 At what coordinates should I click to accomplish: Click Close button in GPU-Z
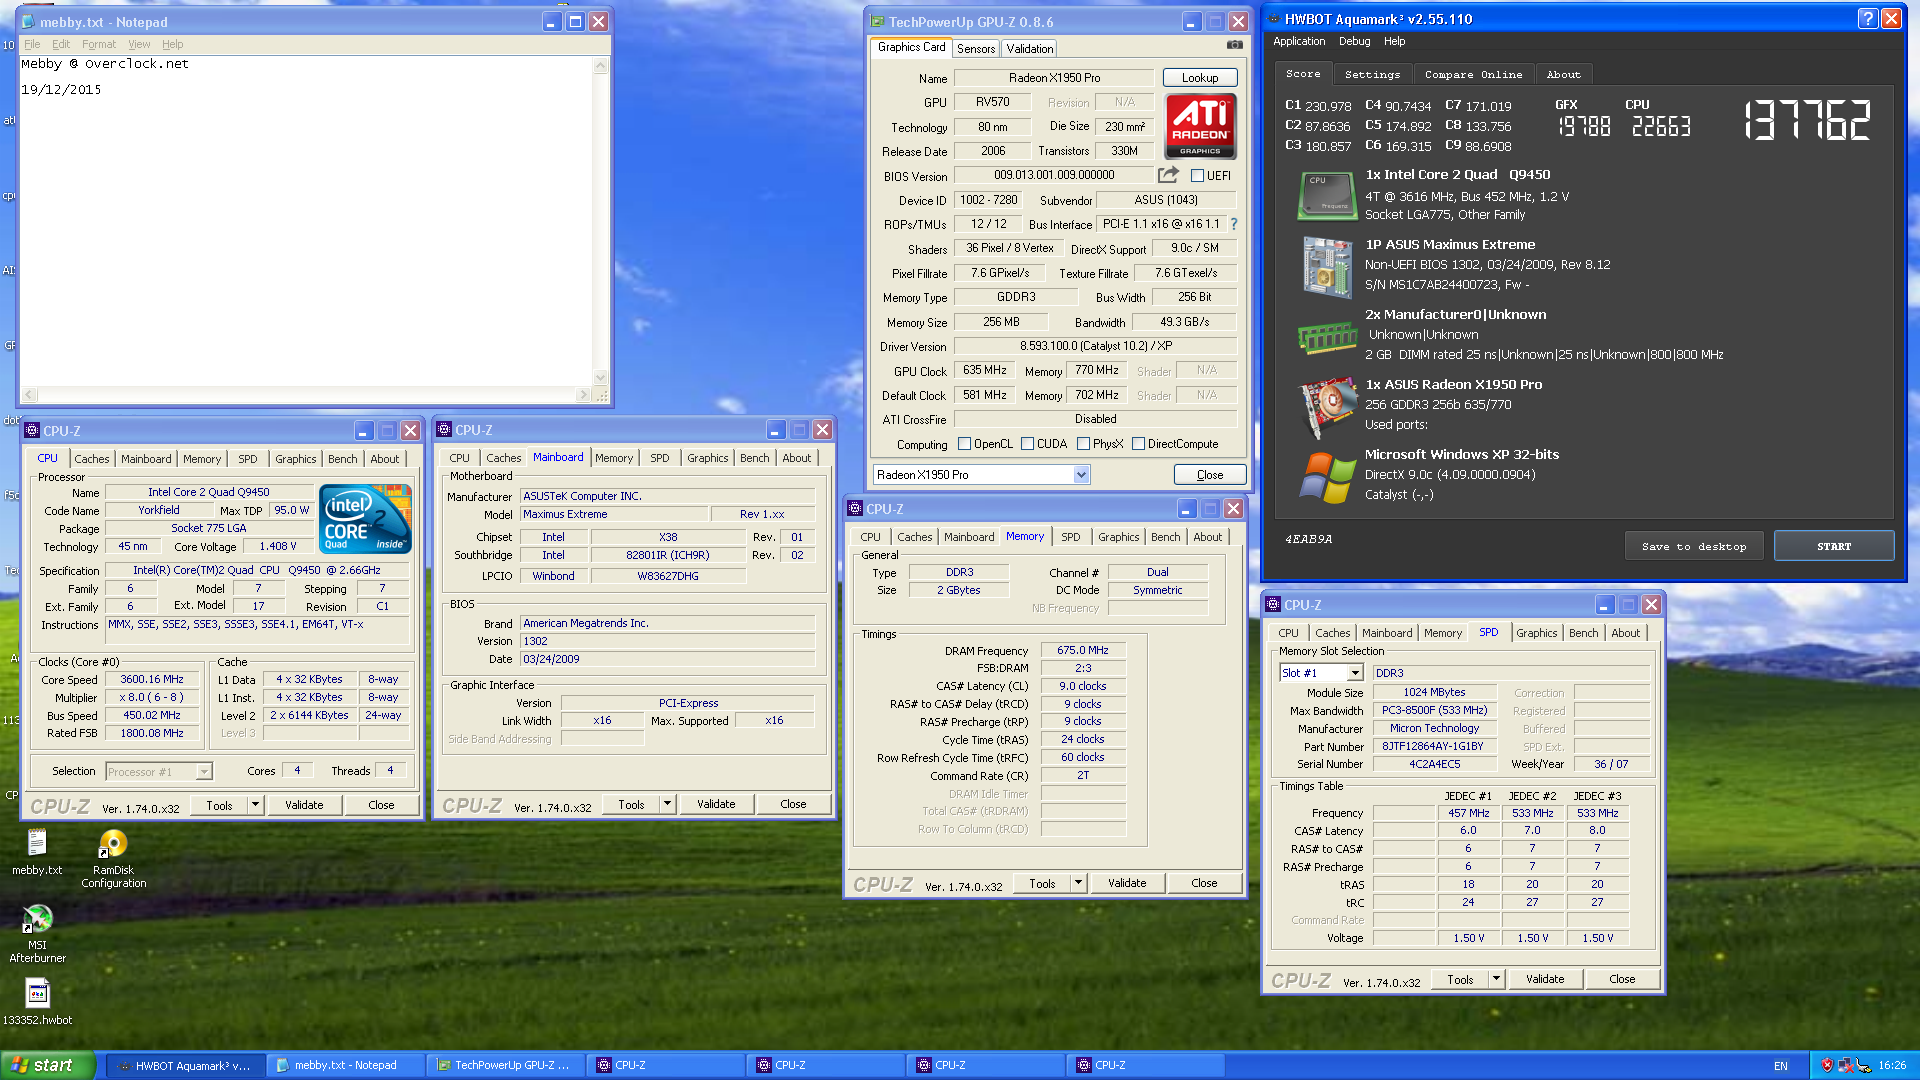[1209, 475]
